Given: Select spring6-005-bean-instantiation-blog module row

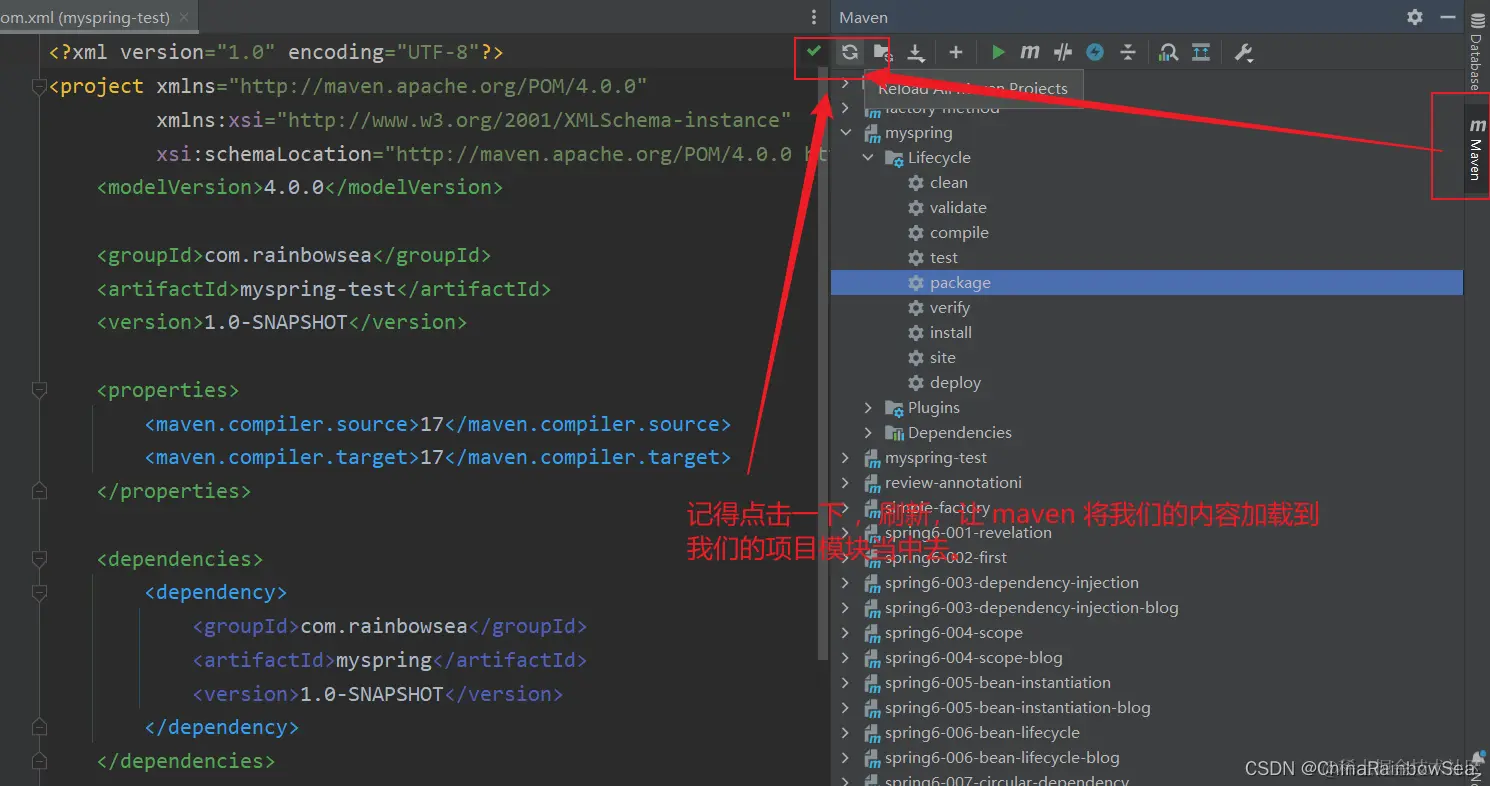Looking at the screenshot, I should click(1147, 707).
